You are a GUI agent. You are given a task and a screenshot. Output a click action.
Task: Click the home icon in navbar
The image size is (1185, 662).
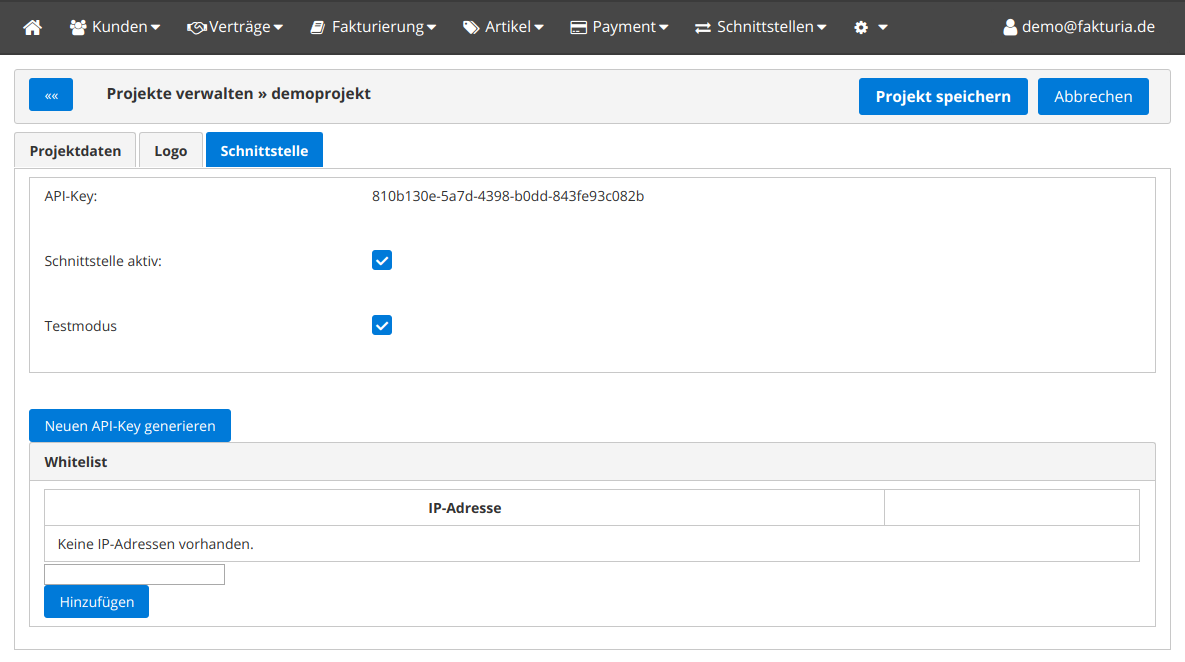(x=33, y=27)
